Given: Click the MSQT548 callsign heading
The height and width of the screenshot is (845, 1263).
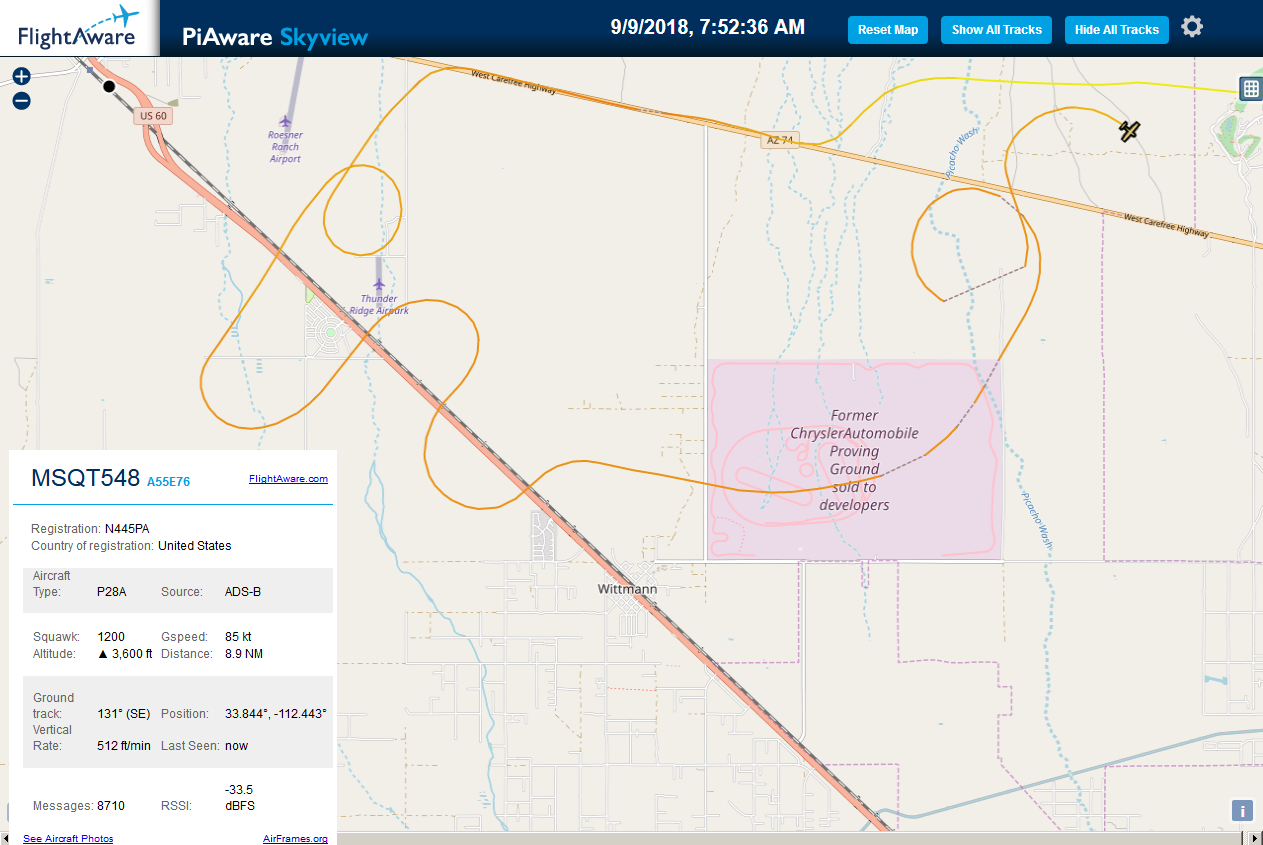Looking at the screenshot, I should pyautogui.click(x=85, y=477).
